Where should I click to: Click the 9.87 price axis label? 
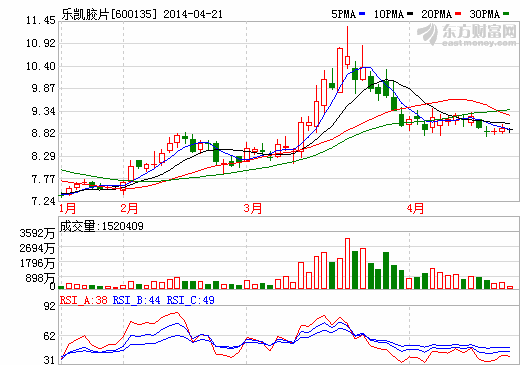pyautogui.click(x=43, y=89)
